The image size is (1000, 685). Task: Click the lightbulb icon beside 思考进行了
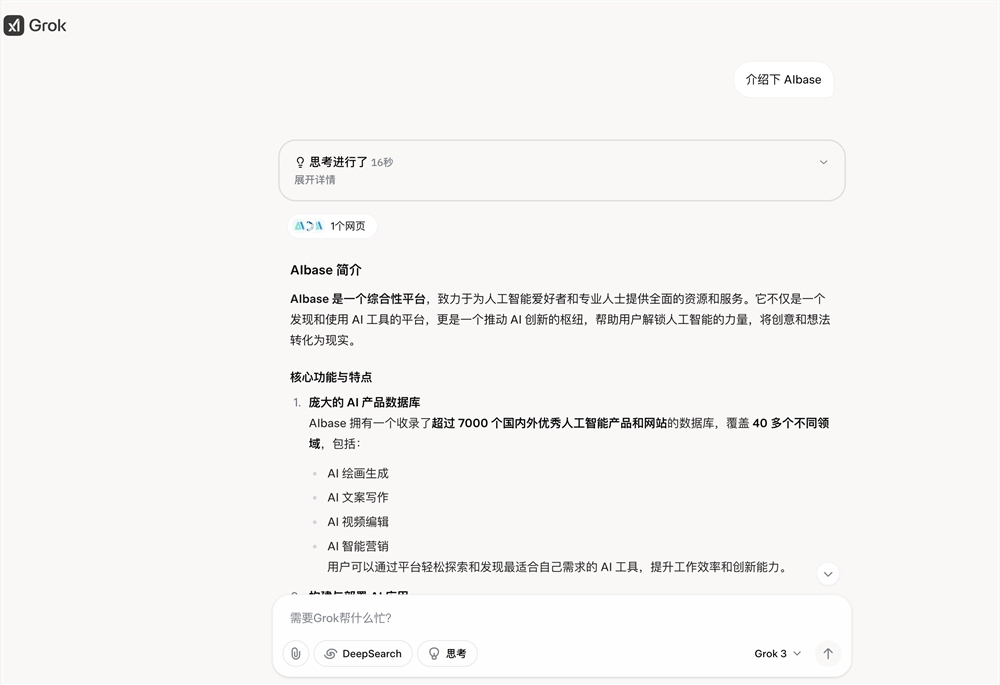pos(298,161)
